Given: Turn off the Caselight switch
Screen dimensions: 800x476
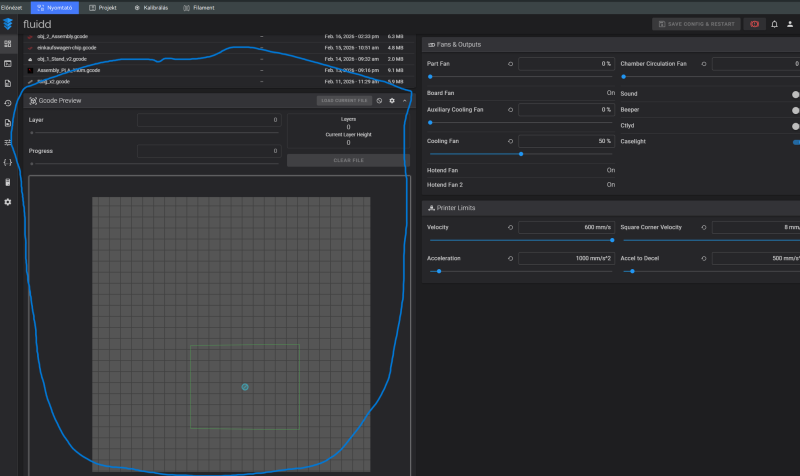Looking at the screenshot, I should [796, 142].
